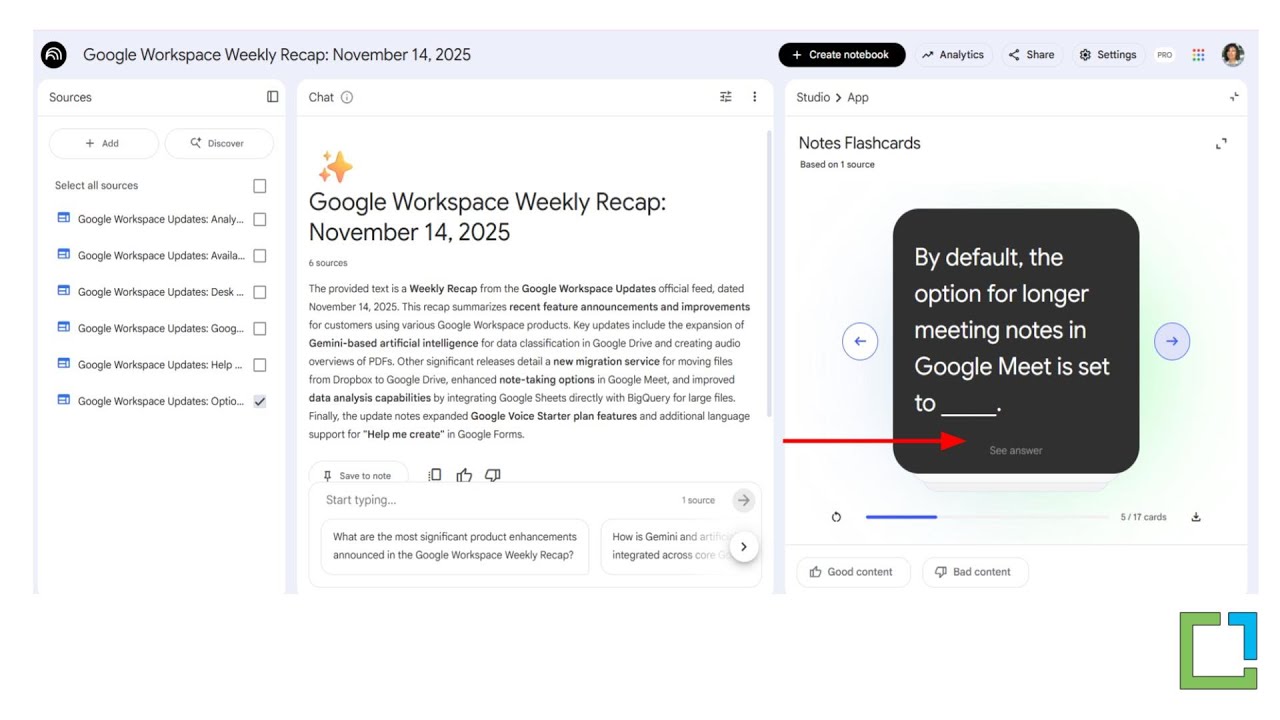Rate flashcards as Bad content
This screenshot has width=1280, height=720.
(x=975, y=572)
